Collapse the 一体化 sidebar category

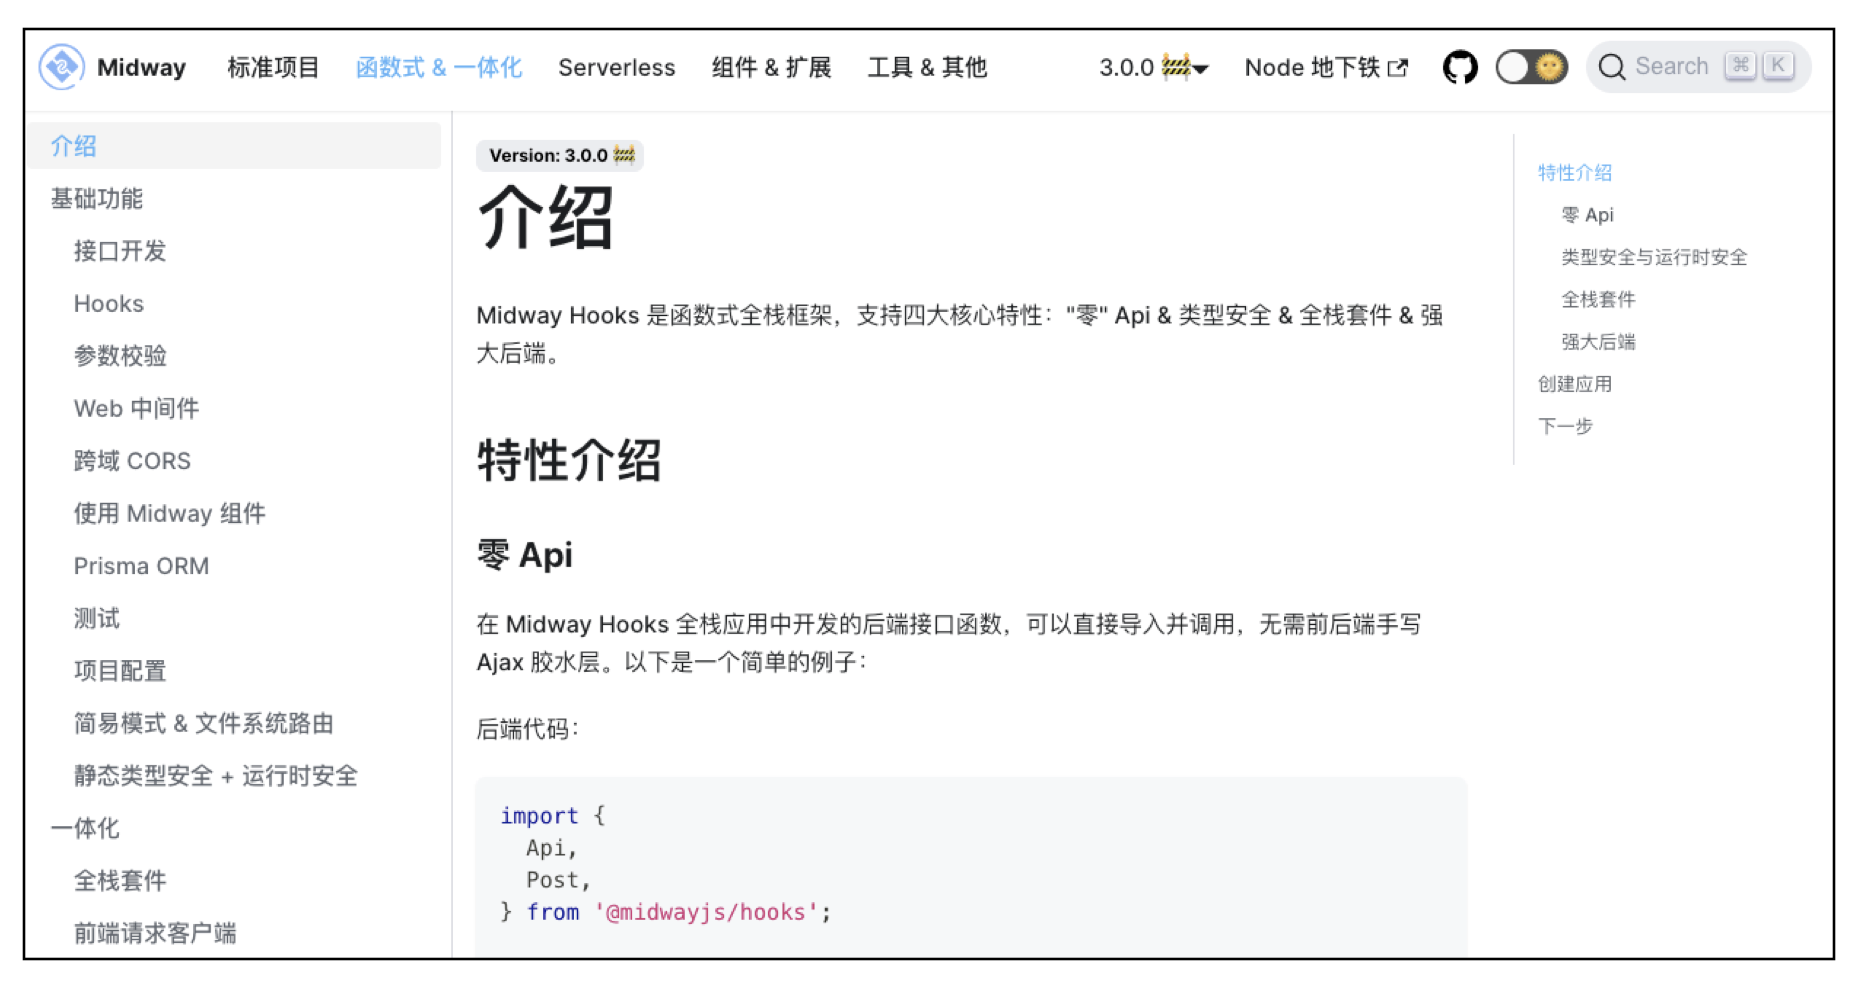click(x=85, y=828)
